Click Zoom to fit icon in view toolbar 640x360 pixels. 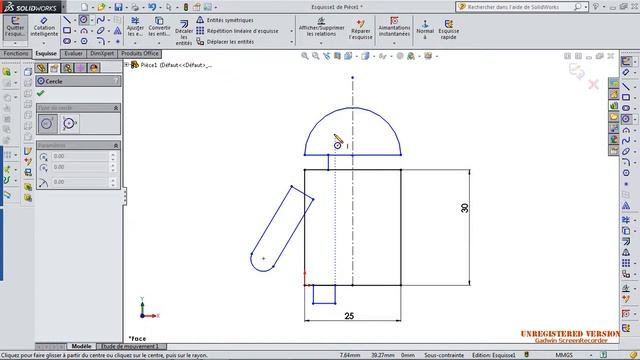305,56
